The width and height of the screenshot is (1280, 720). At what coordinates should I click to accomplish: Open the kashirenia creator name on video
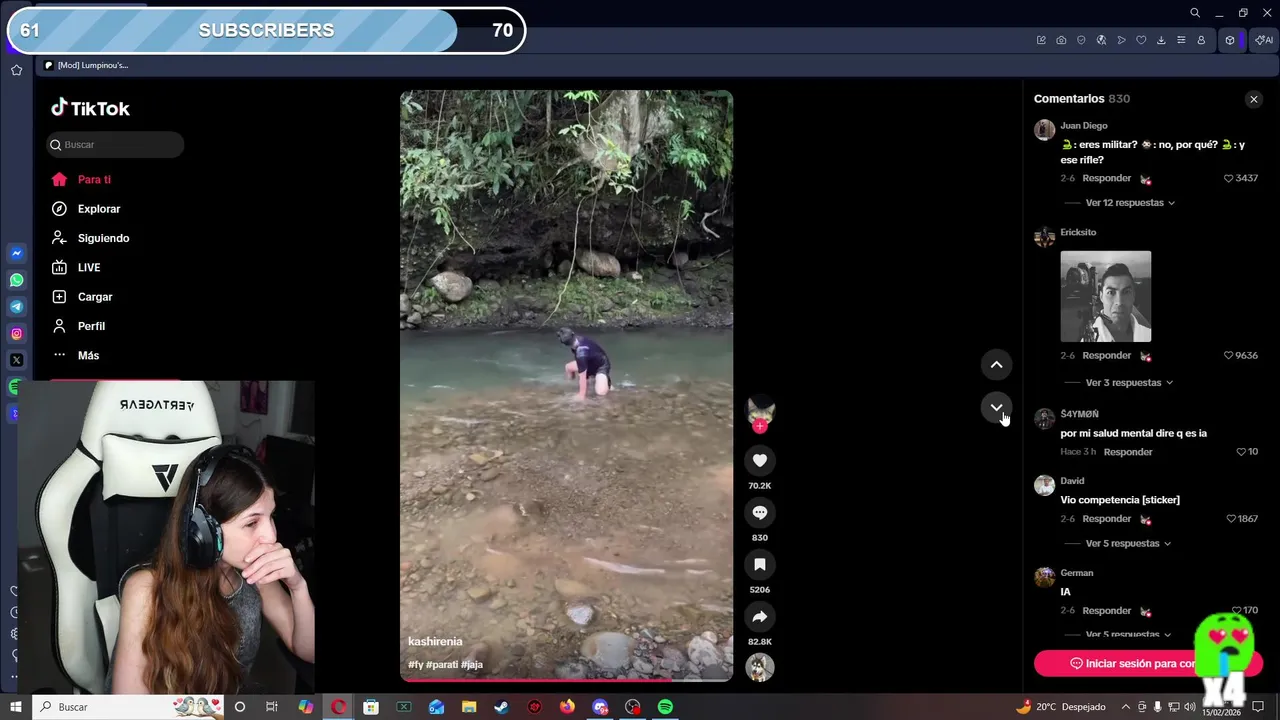tap(435, 642)
